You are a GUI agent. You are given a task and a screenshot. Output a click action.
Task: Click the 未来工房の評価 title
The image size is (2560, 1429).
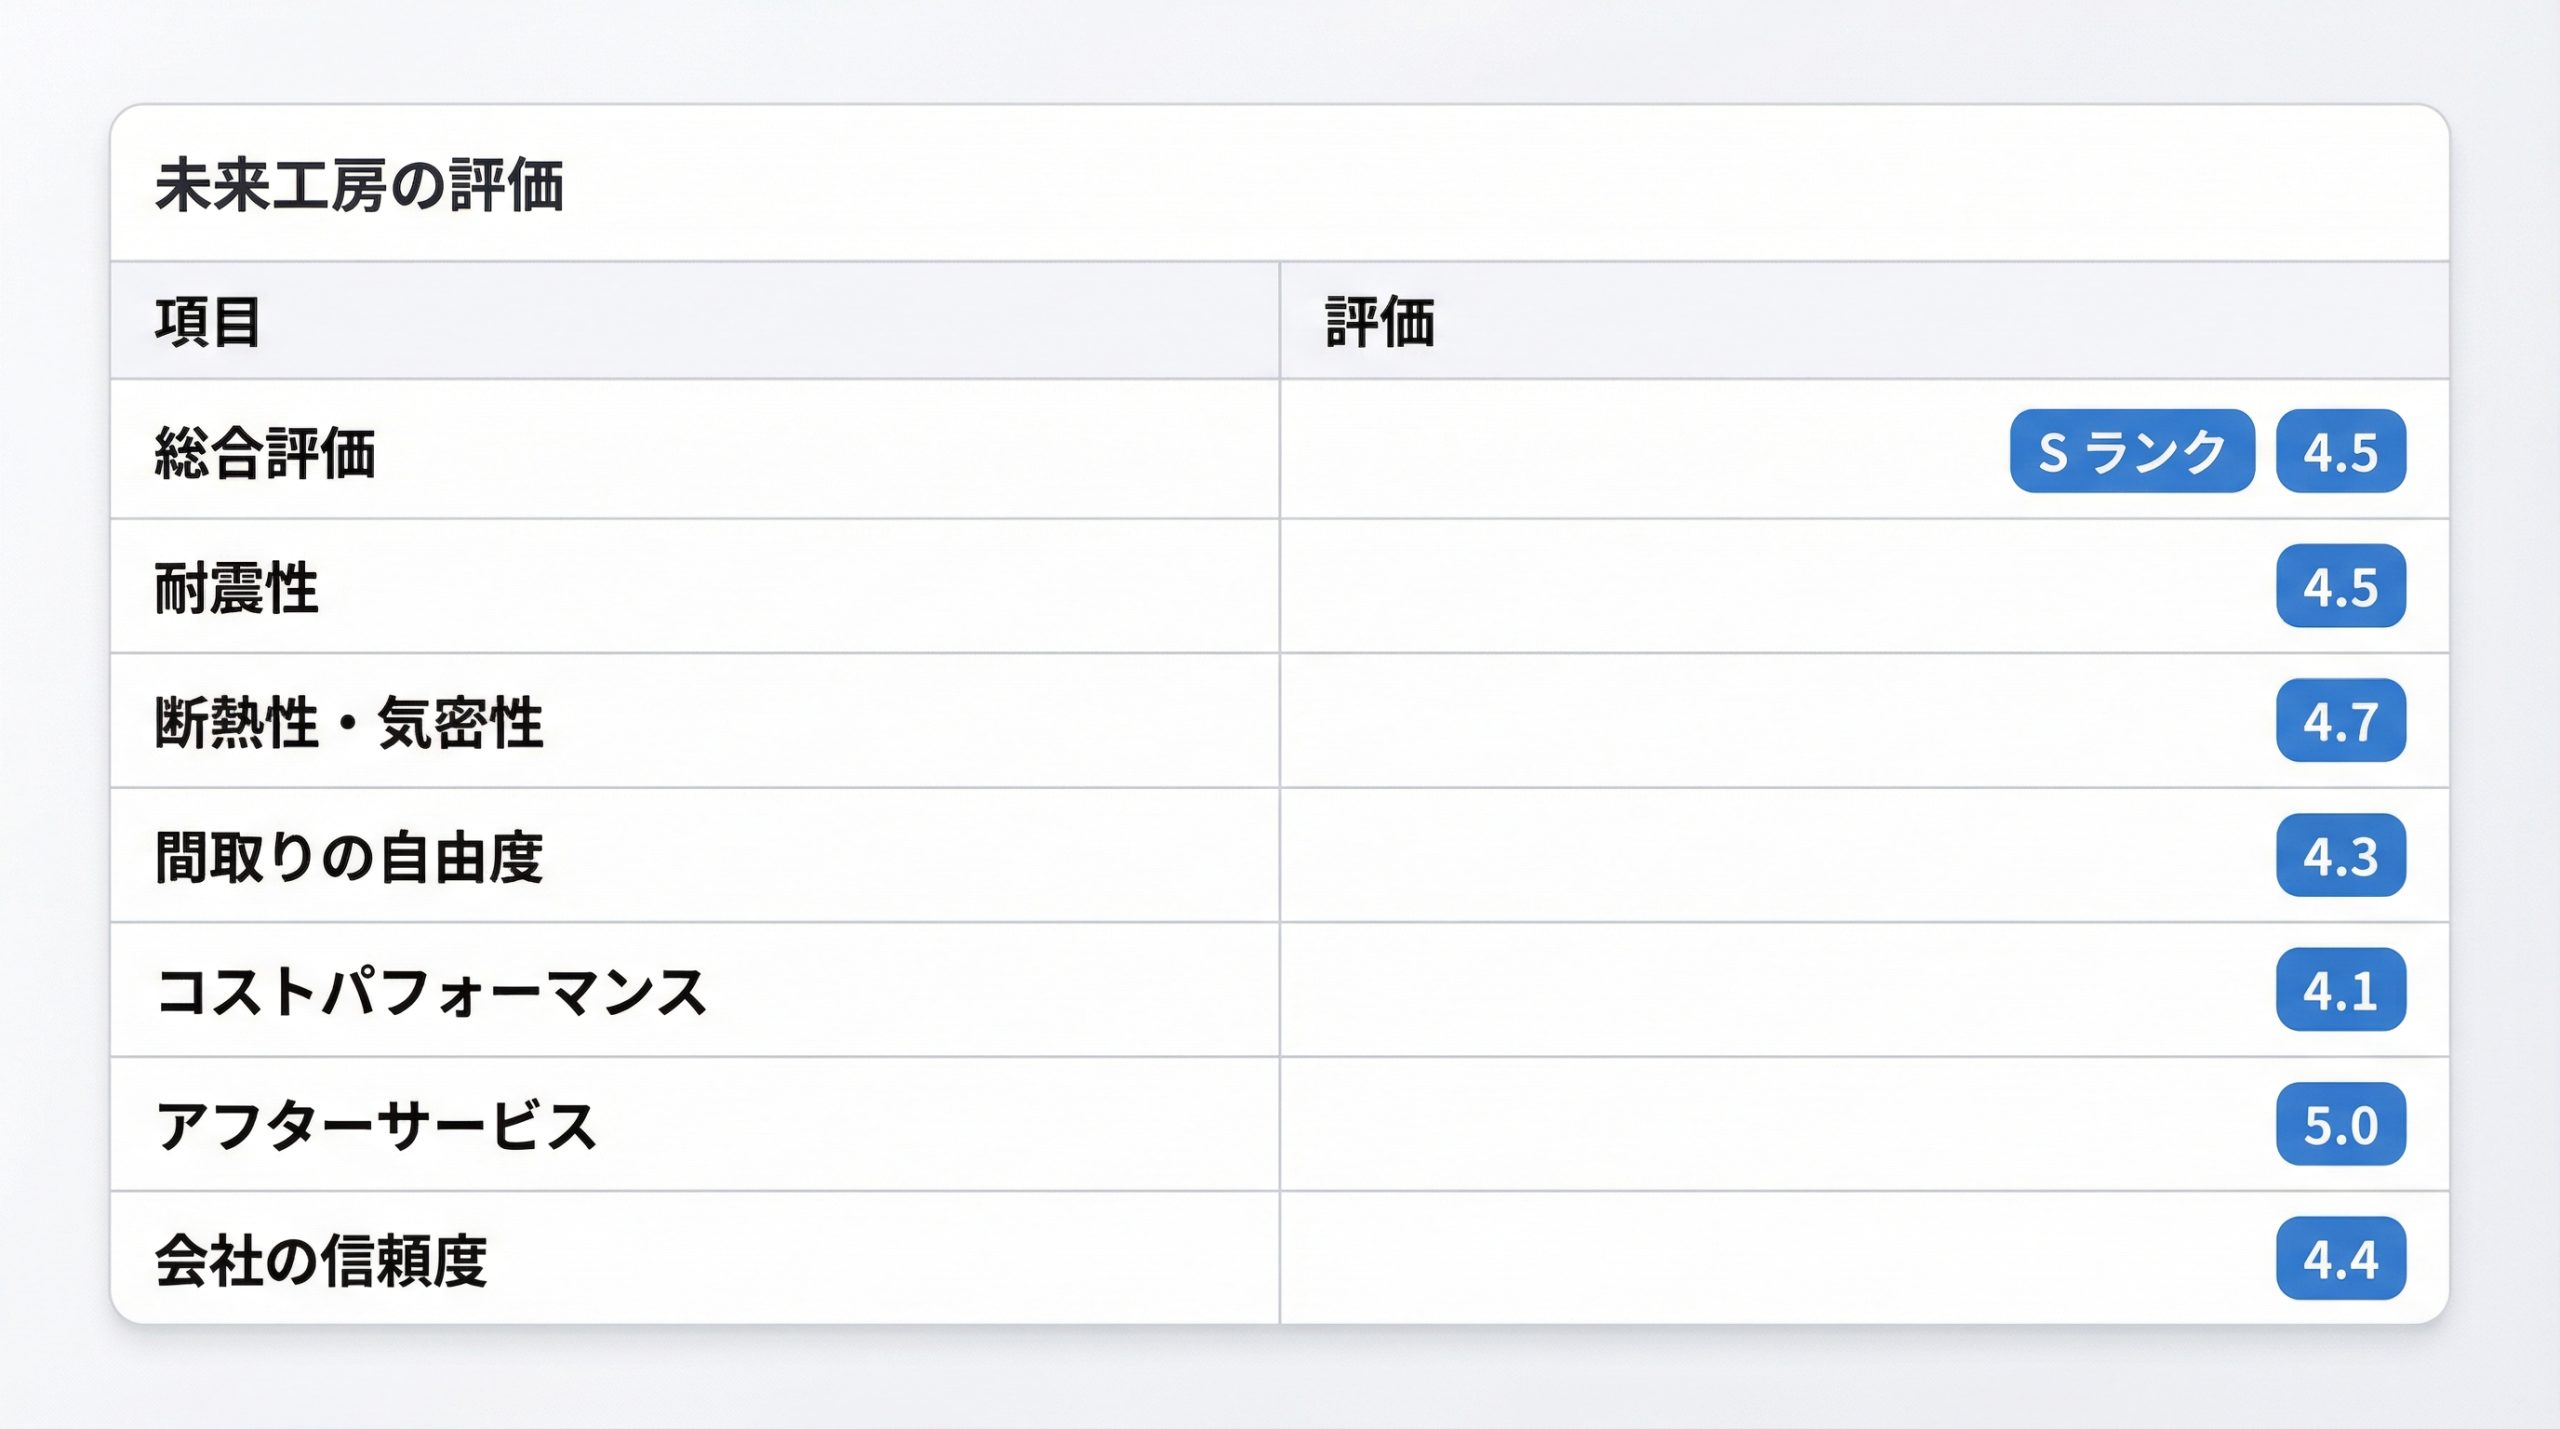(x=360, y=186)
